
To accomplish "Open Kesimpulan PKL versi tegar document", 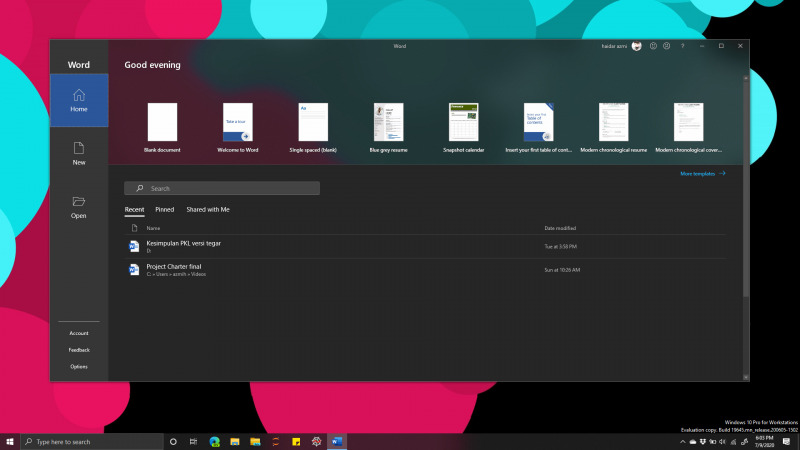I will (x=424, y=246).
